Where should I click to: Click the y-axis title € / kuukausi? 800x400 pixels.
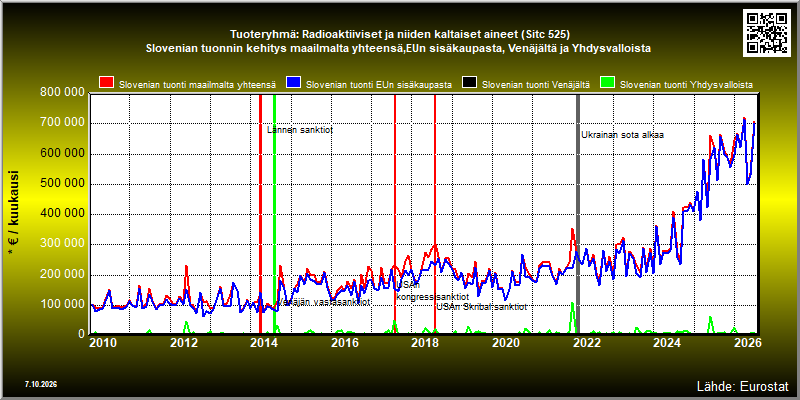pyautogui.click(x=14, y=213)
